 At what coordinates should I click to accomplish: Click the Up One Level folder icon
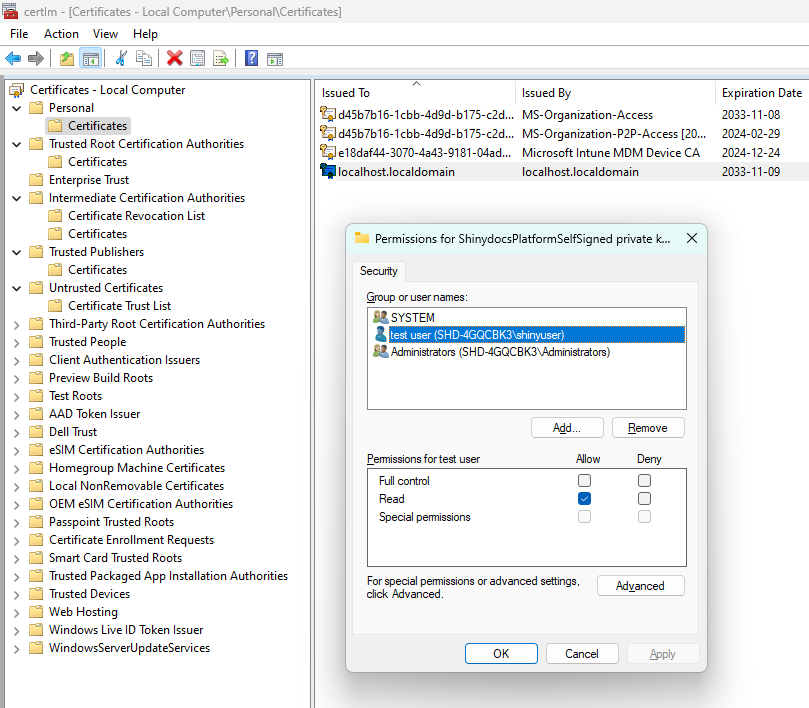[x=67, y=58]
